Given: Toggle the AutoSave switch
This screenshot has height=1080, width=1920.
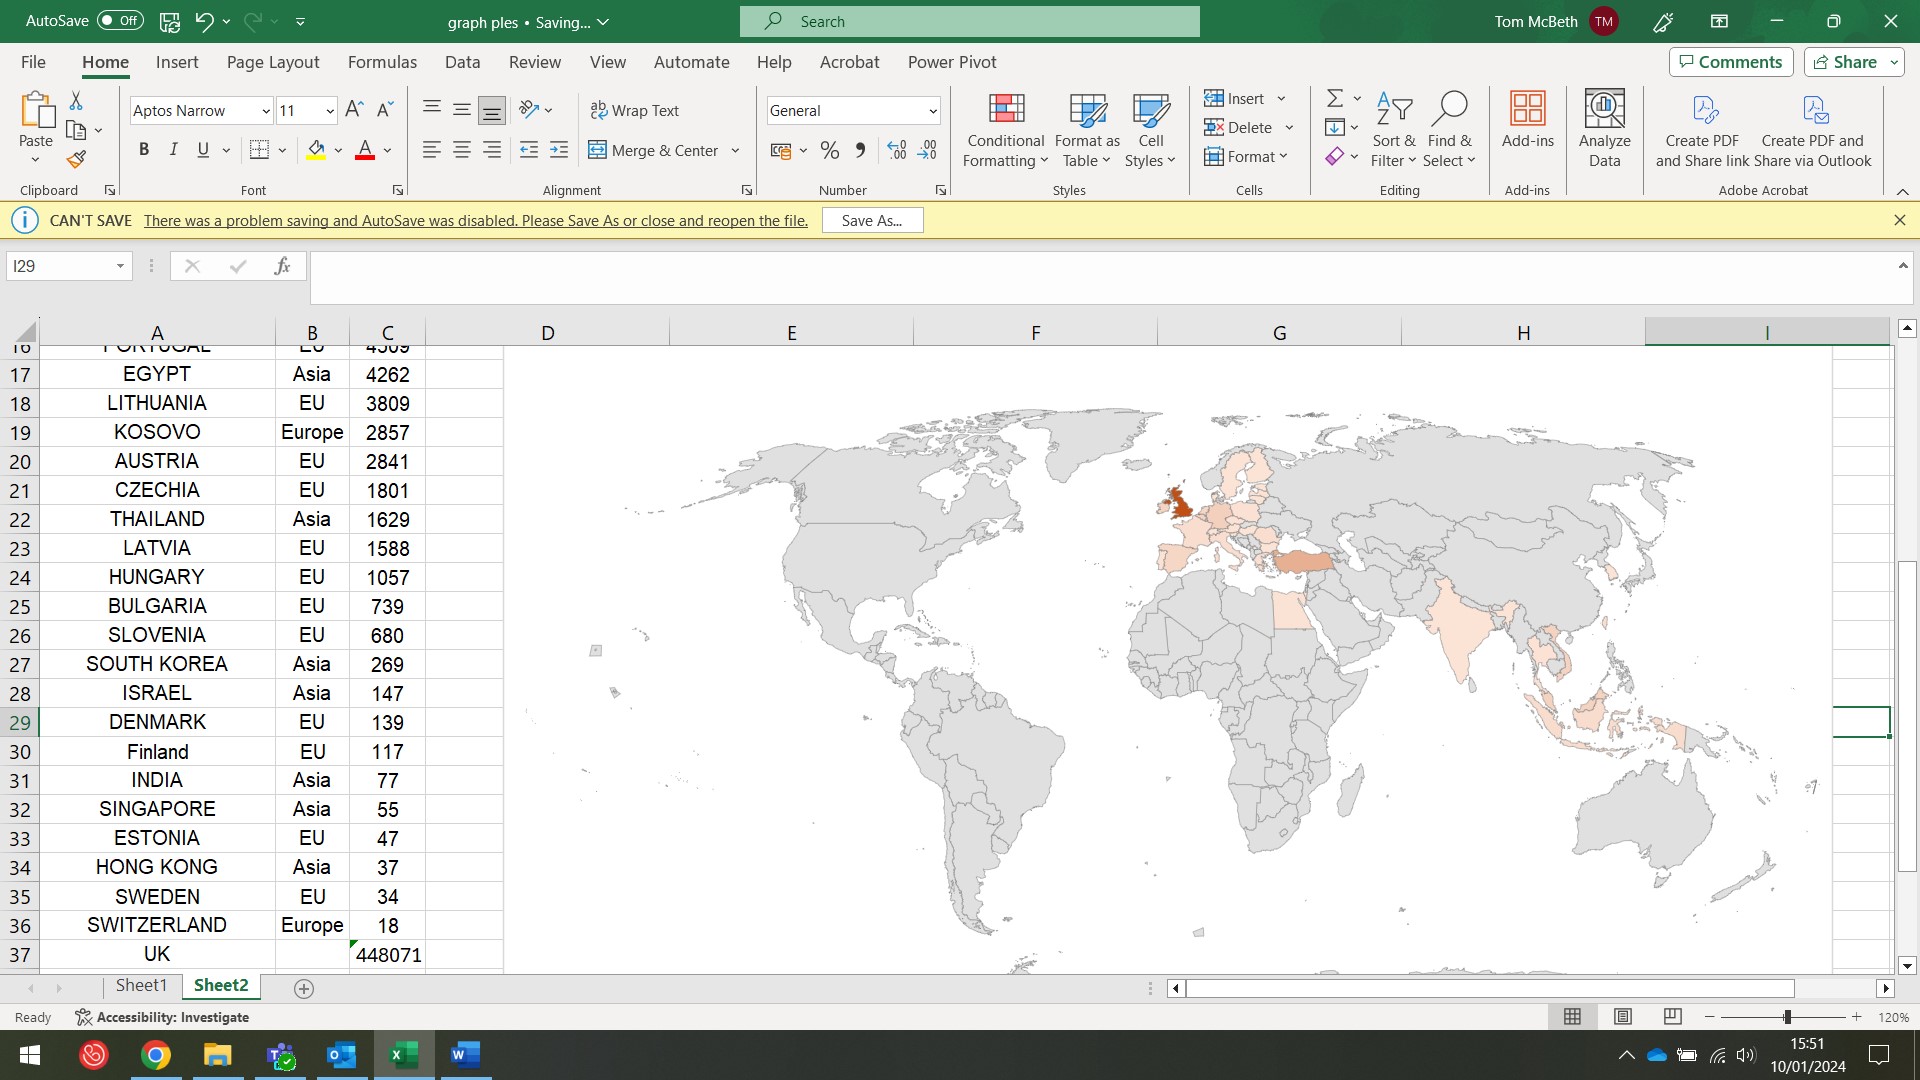Looking at the screenshot, I should click(x=120, y=21).
